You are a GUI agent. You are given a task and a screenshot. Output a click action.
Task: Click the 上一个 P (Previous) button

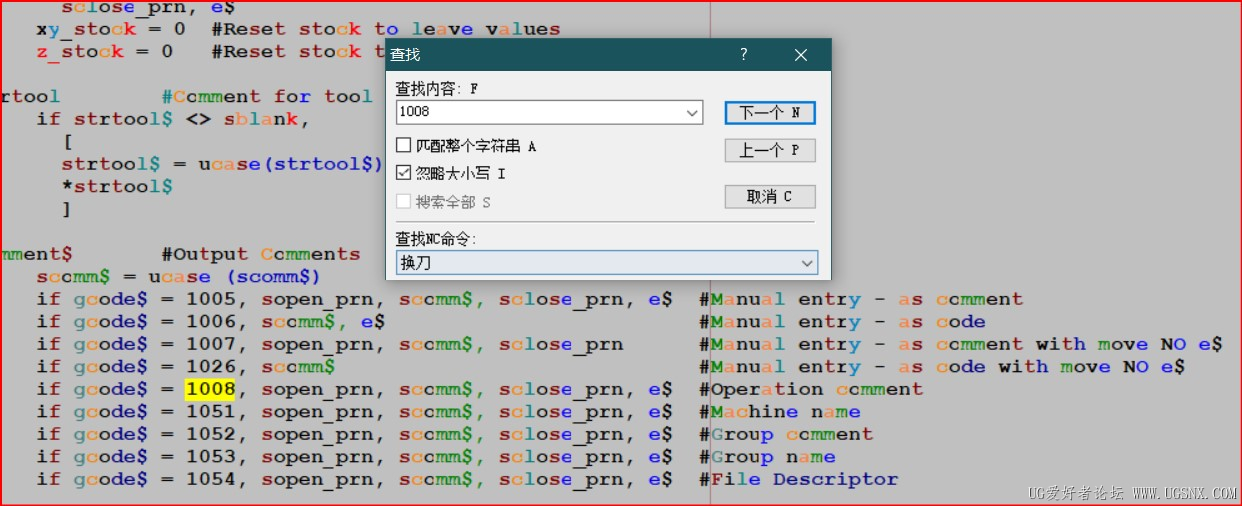point(770,150)
